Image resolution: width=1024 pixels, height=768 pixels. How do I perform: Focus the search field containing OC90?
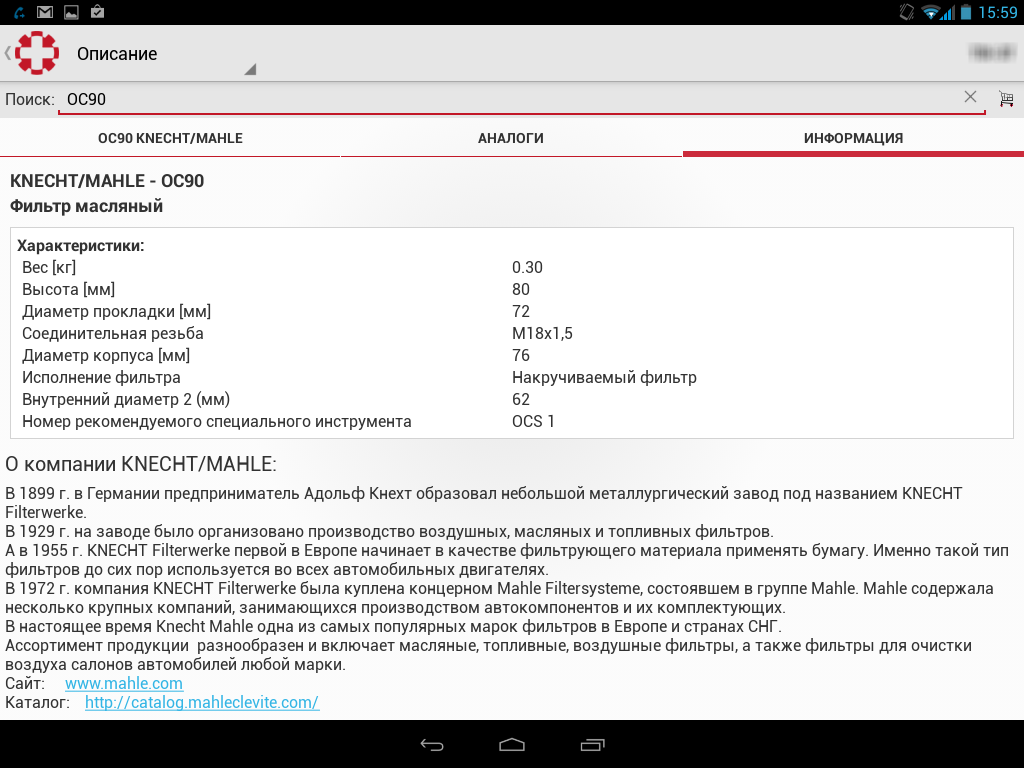500,99
